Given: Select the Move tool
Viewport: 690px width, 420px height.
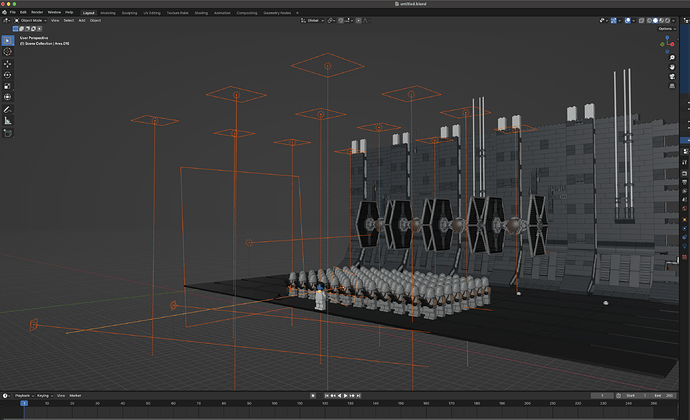Looking at the screenshot, I should point(7,64).
